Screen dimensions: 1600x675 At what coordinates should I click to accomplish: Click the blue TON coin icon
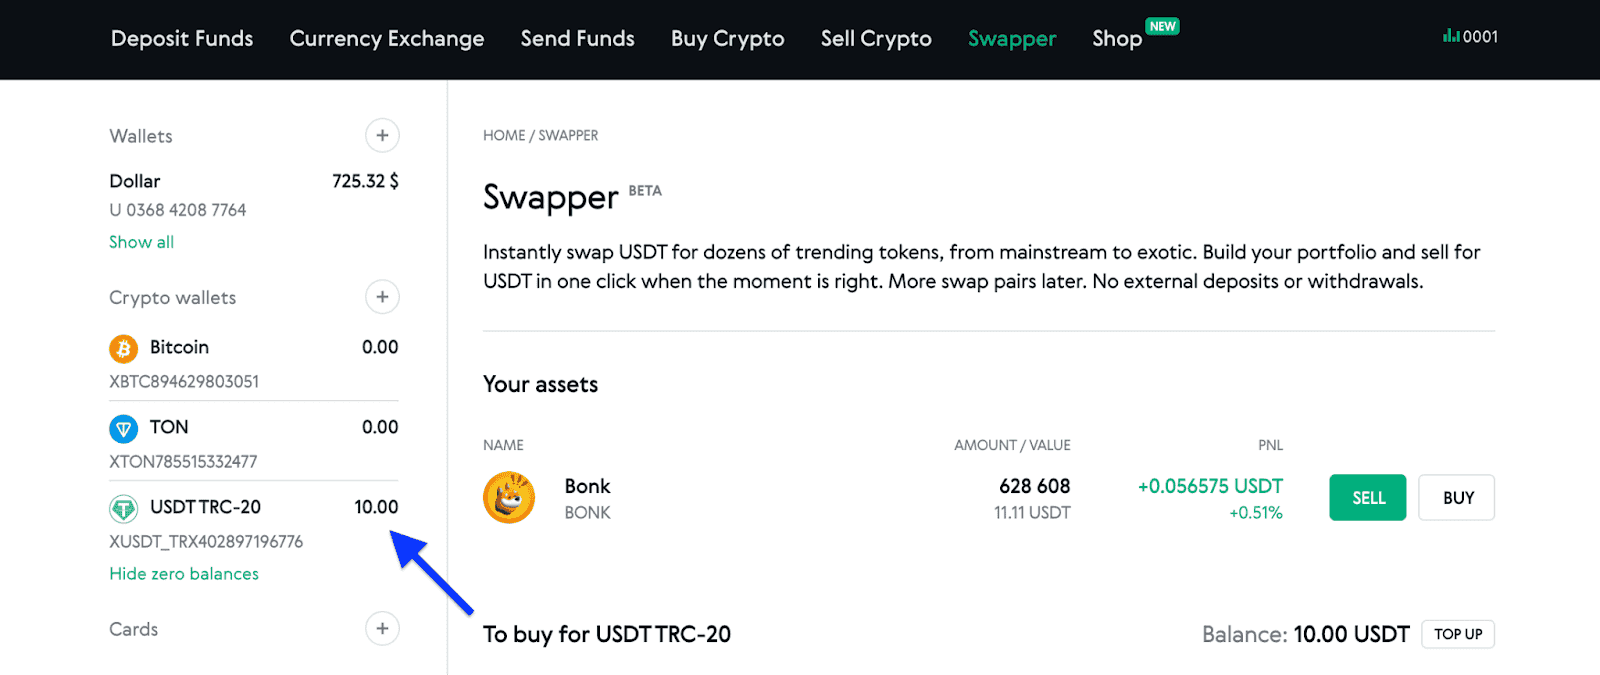(123, 429)
